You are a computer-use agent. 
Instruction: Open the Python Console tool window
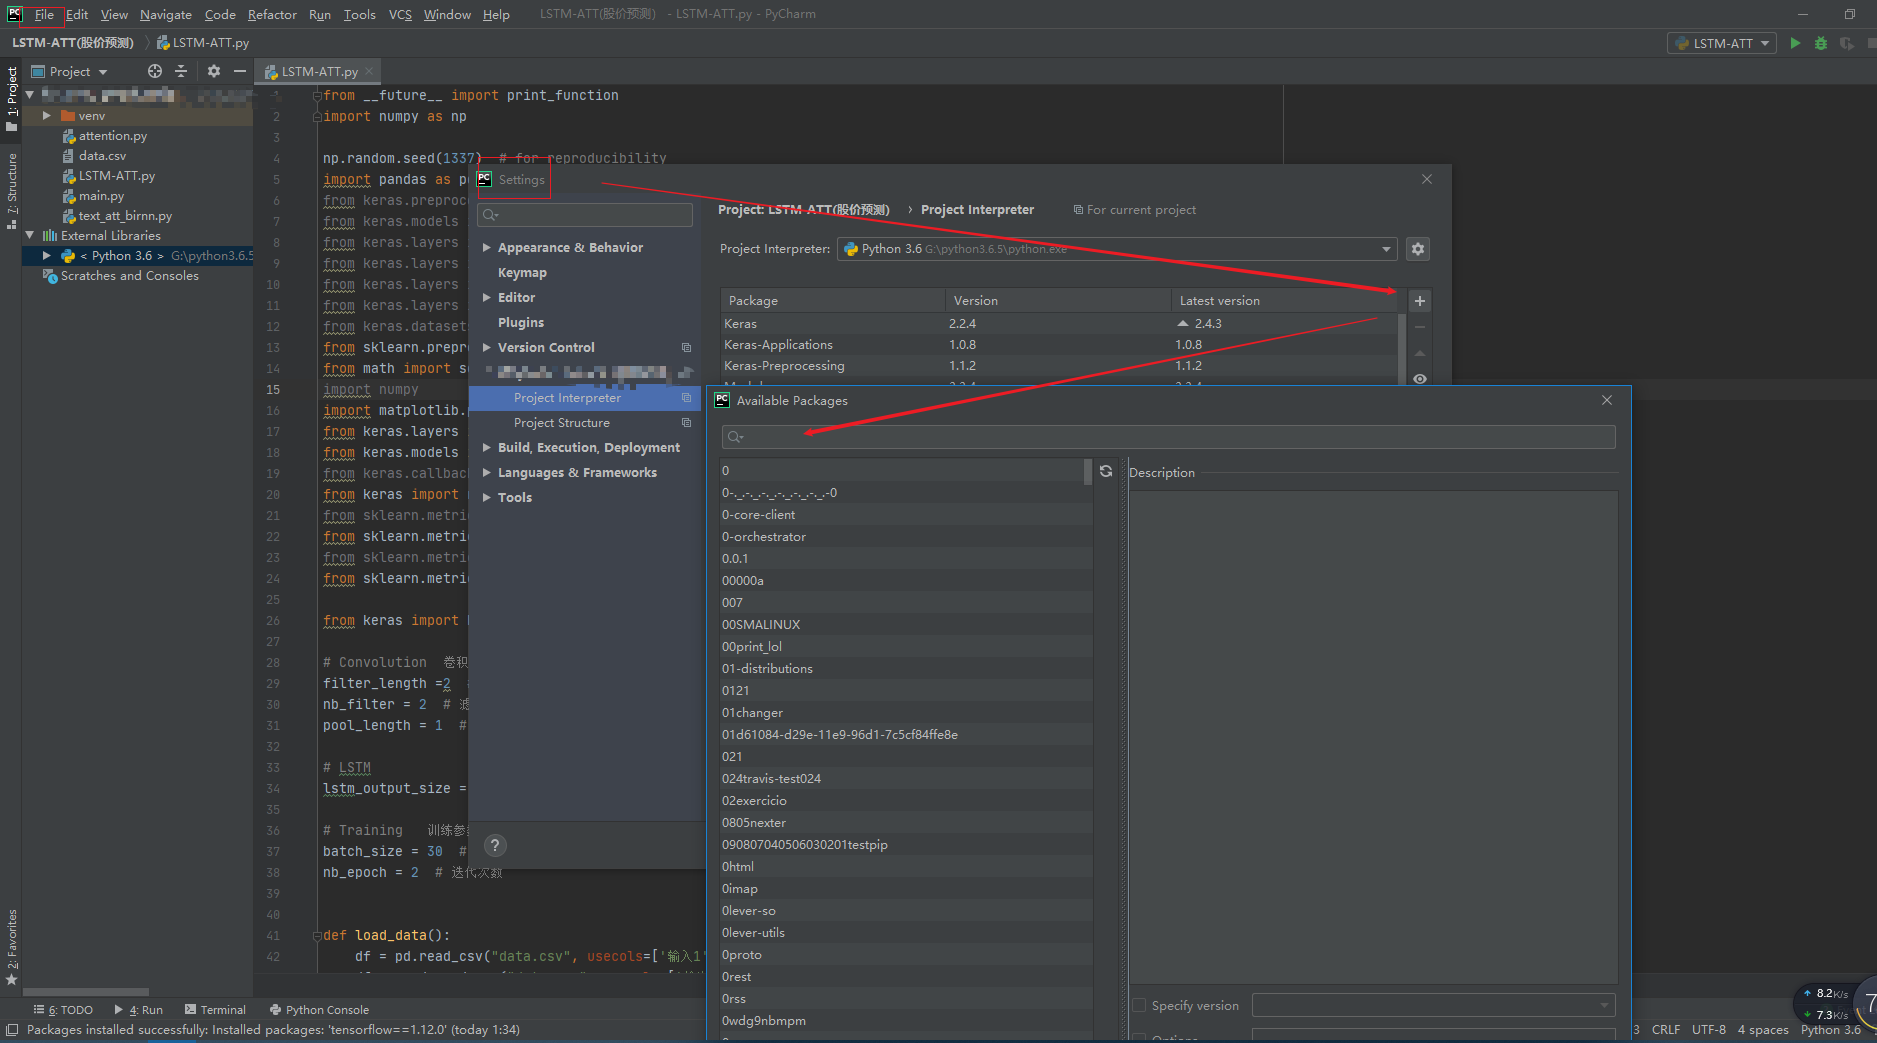(319, 1010)
